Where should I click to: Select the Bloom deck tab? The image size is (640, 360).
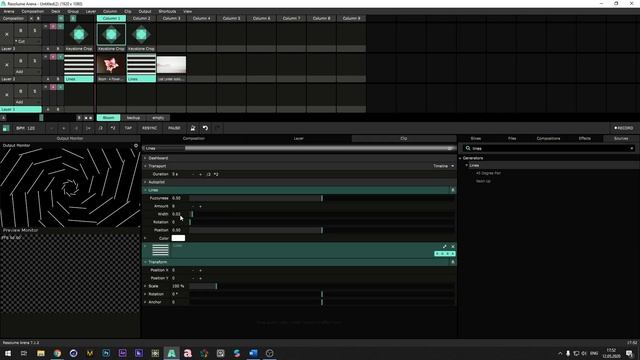(x=109, y=118)
